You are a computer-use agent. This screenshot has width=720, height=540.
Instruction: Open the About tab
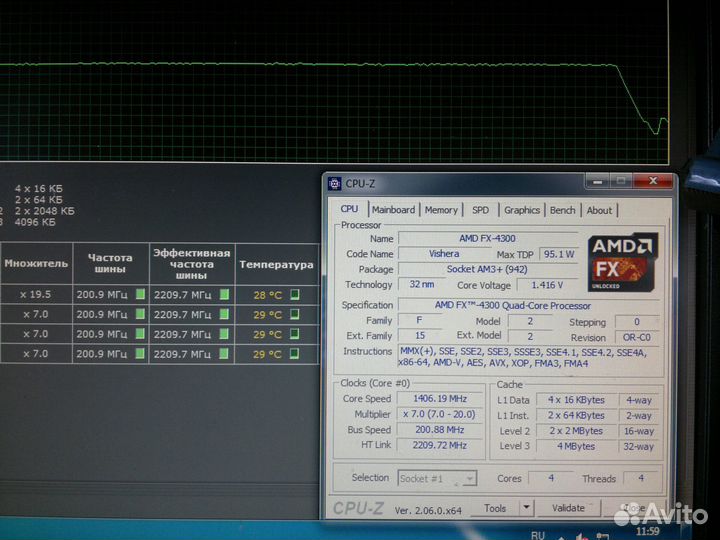[x=599, y=210]
